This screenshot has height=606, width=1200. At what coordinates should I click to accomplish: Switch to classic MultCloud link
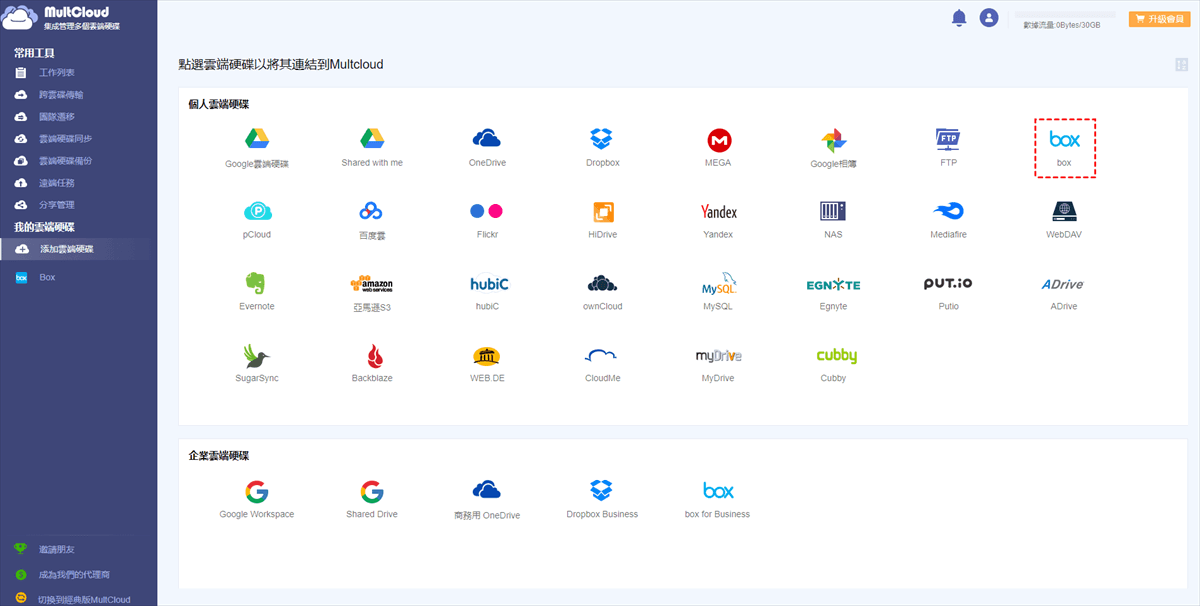tap(84, 599)
